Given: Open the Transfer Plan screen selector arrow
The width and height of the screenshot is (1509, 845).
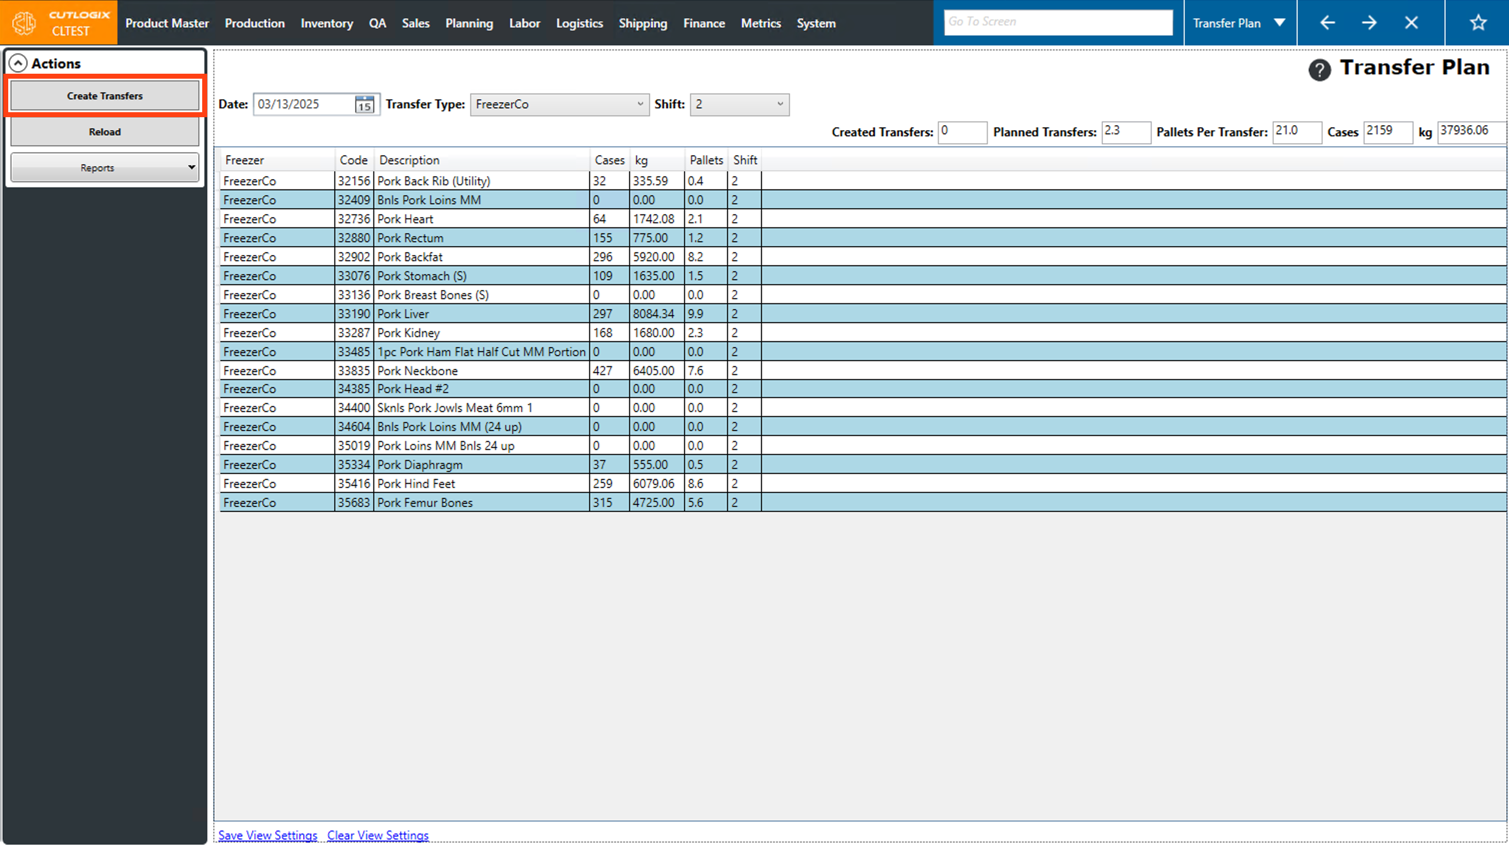Looking at the screenshot, I should click(1279, 23).
